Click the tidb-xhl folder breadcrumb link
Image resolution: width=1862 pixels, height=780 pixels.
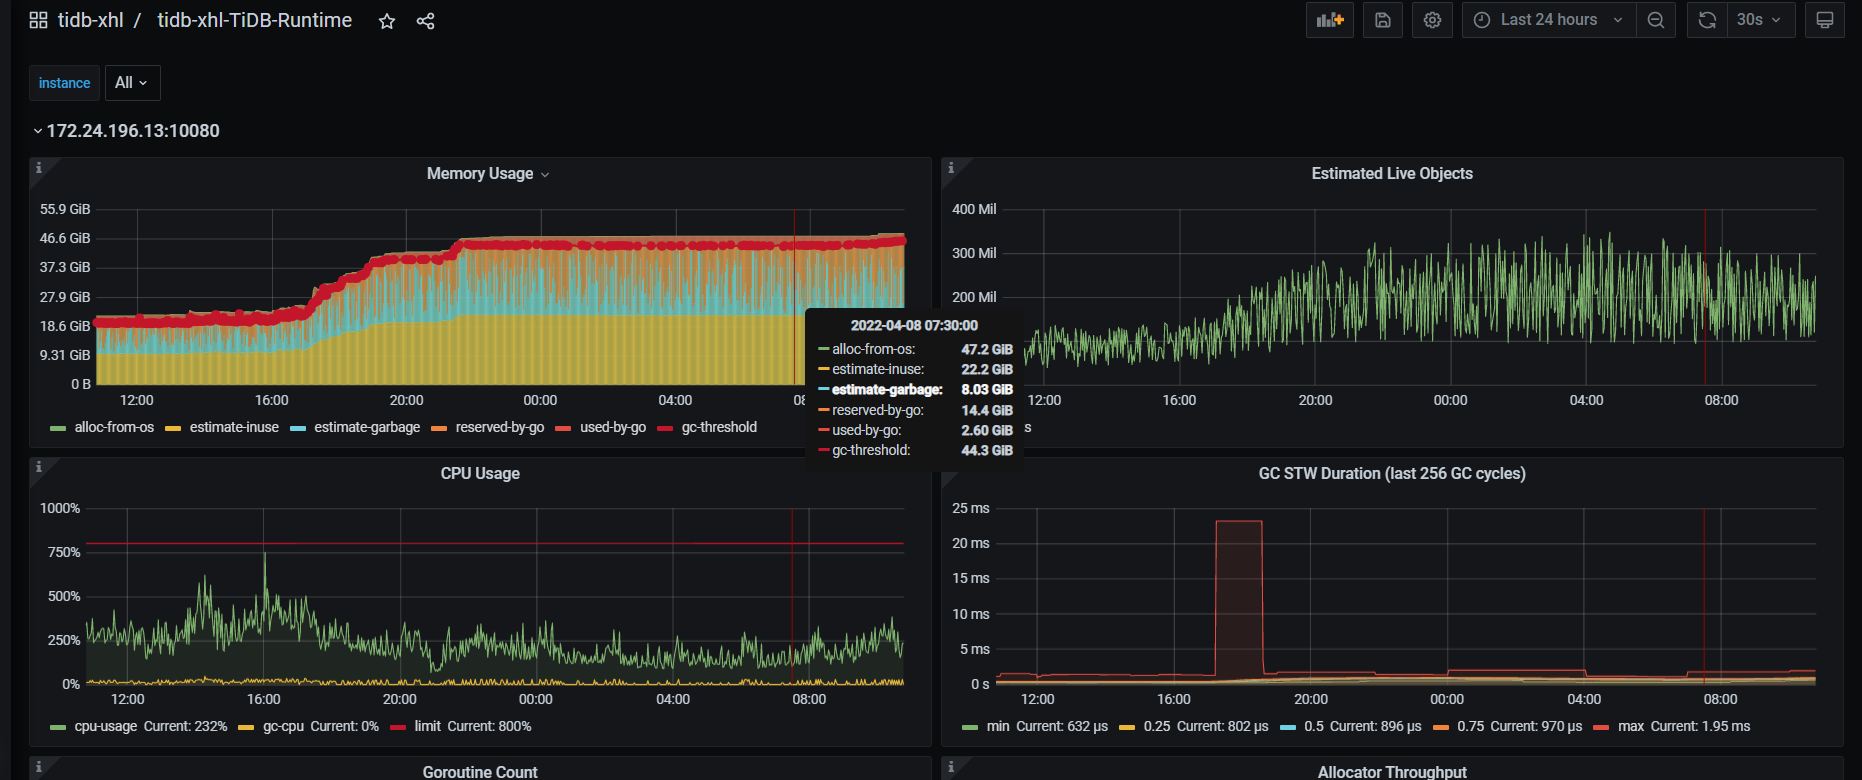tap(90, 20)
